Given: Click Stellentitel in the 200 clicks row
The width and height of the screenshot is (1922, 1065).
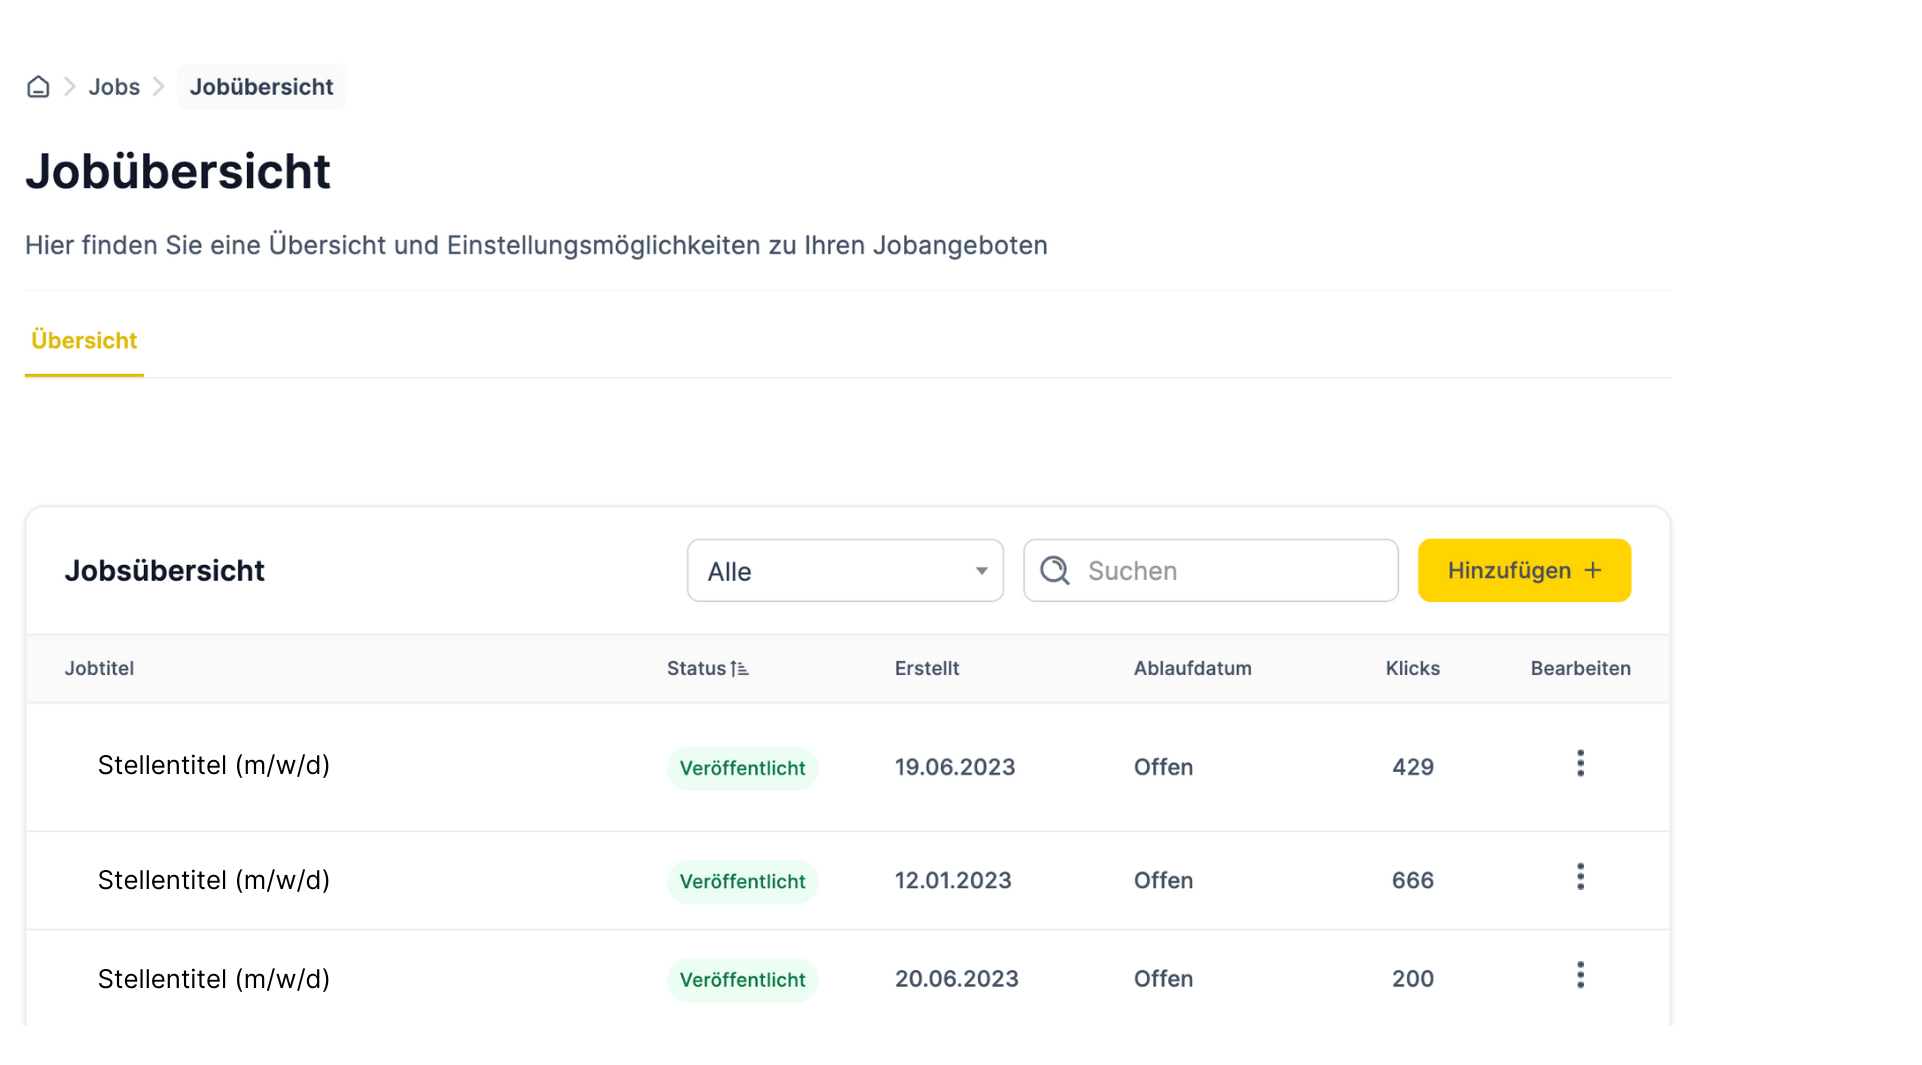Looking at the screenshot, I should click(x=214, y=979).
